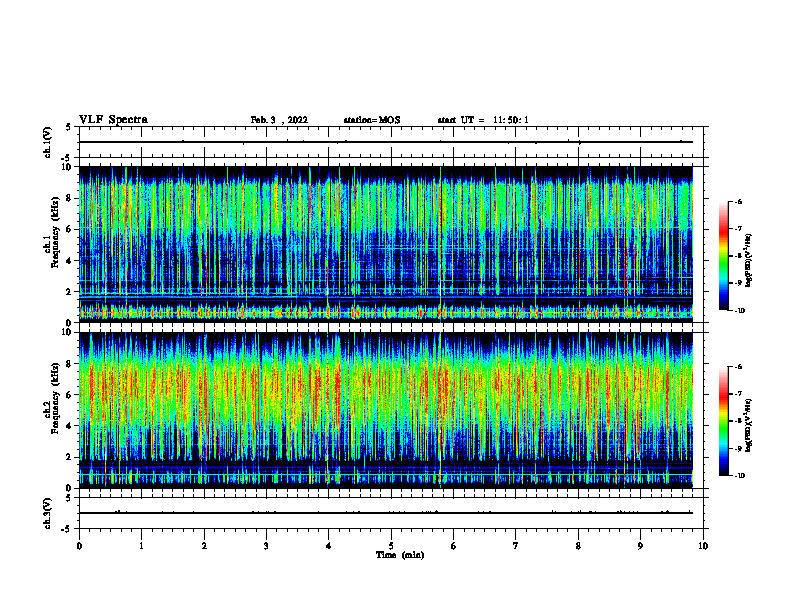Image resolution: width=792 pixels, height=612 pixels.
Task: Click the "ch.1(V)" axis label
Action: click(x=48, y=142)
